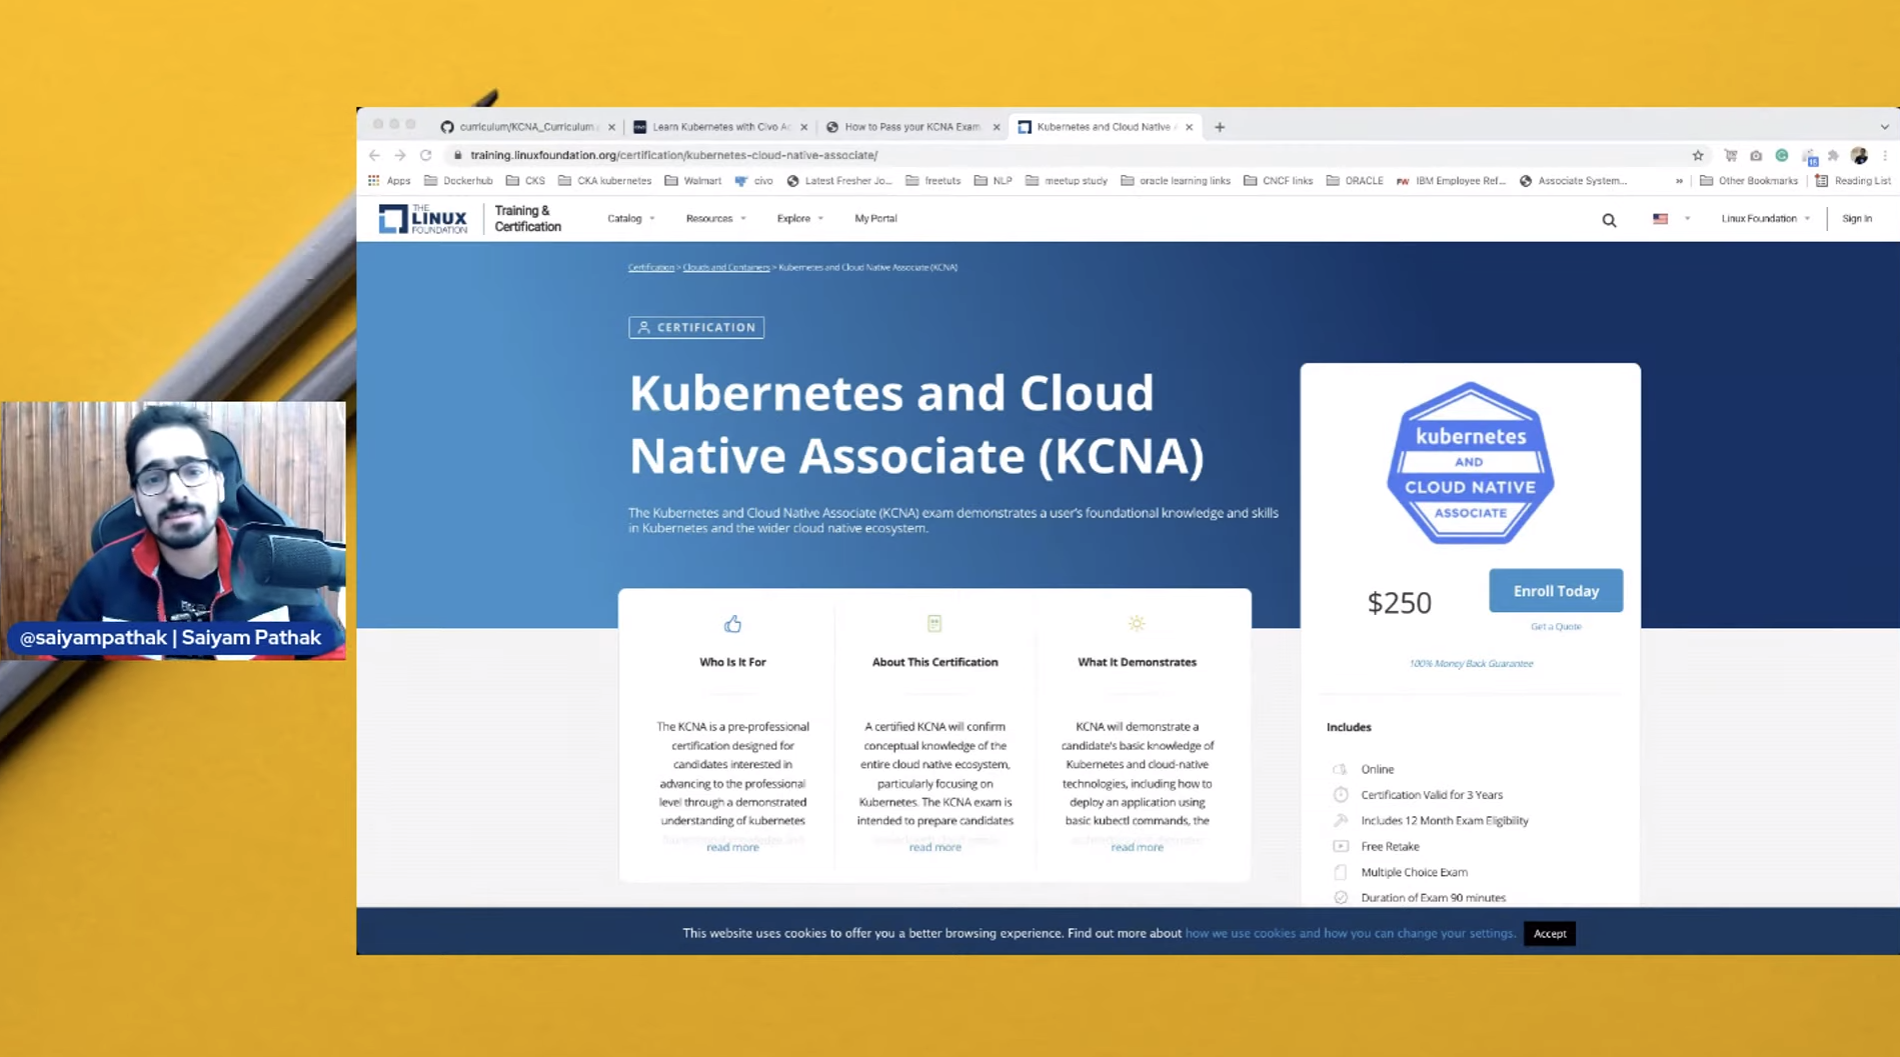This screenshot has height=1057, width=1900.
Task: Bookmark this page with star icon
Action: (1698, 155)
